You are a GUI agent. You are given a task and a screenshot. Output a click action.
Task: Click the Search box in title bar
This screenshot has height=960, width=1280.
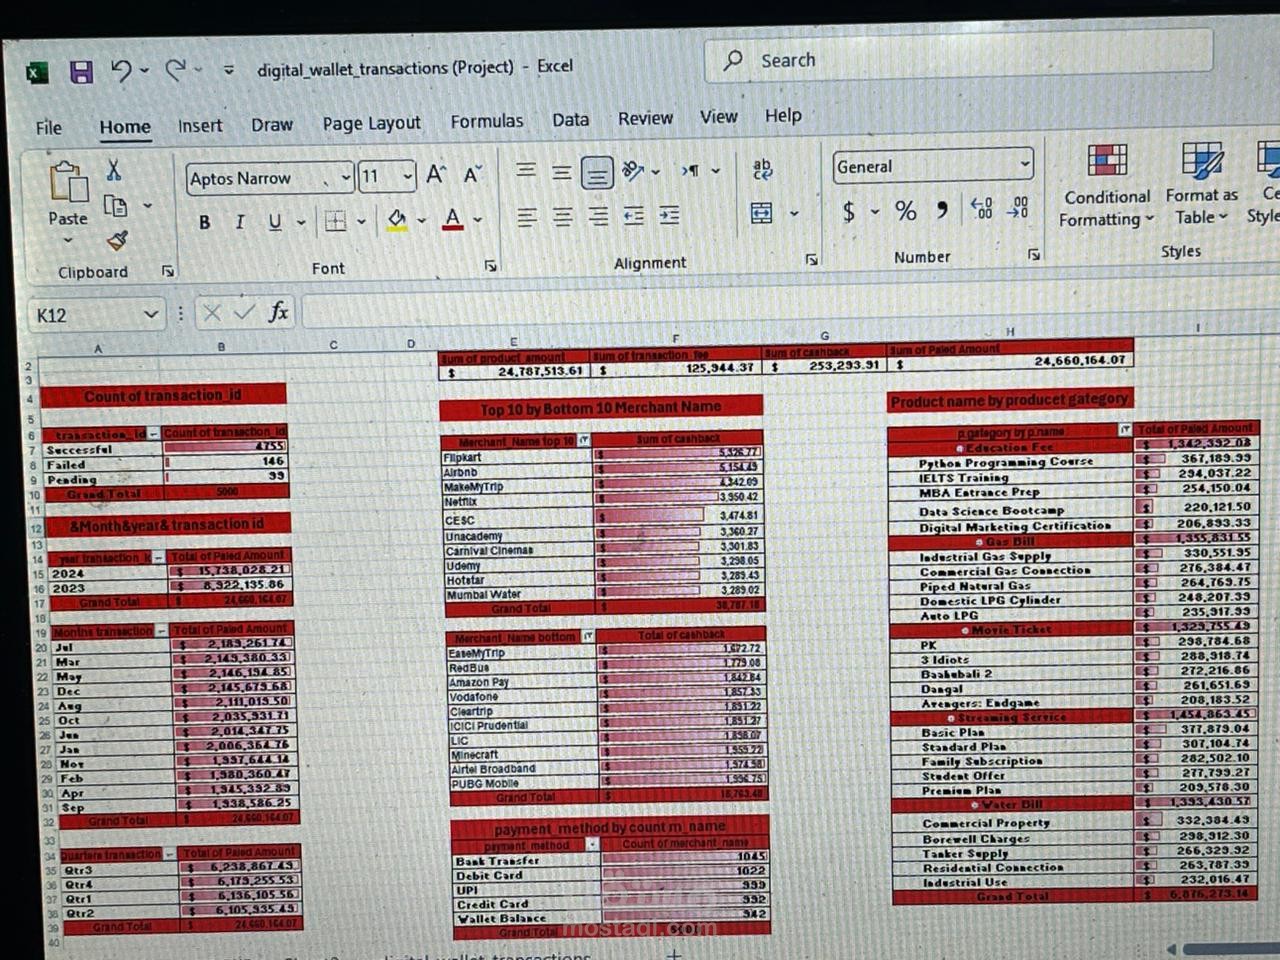coord(959,59)
